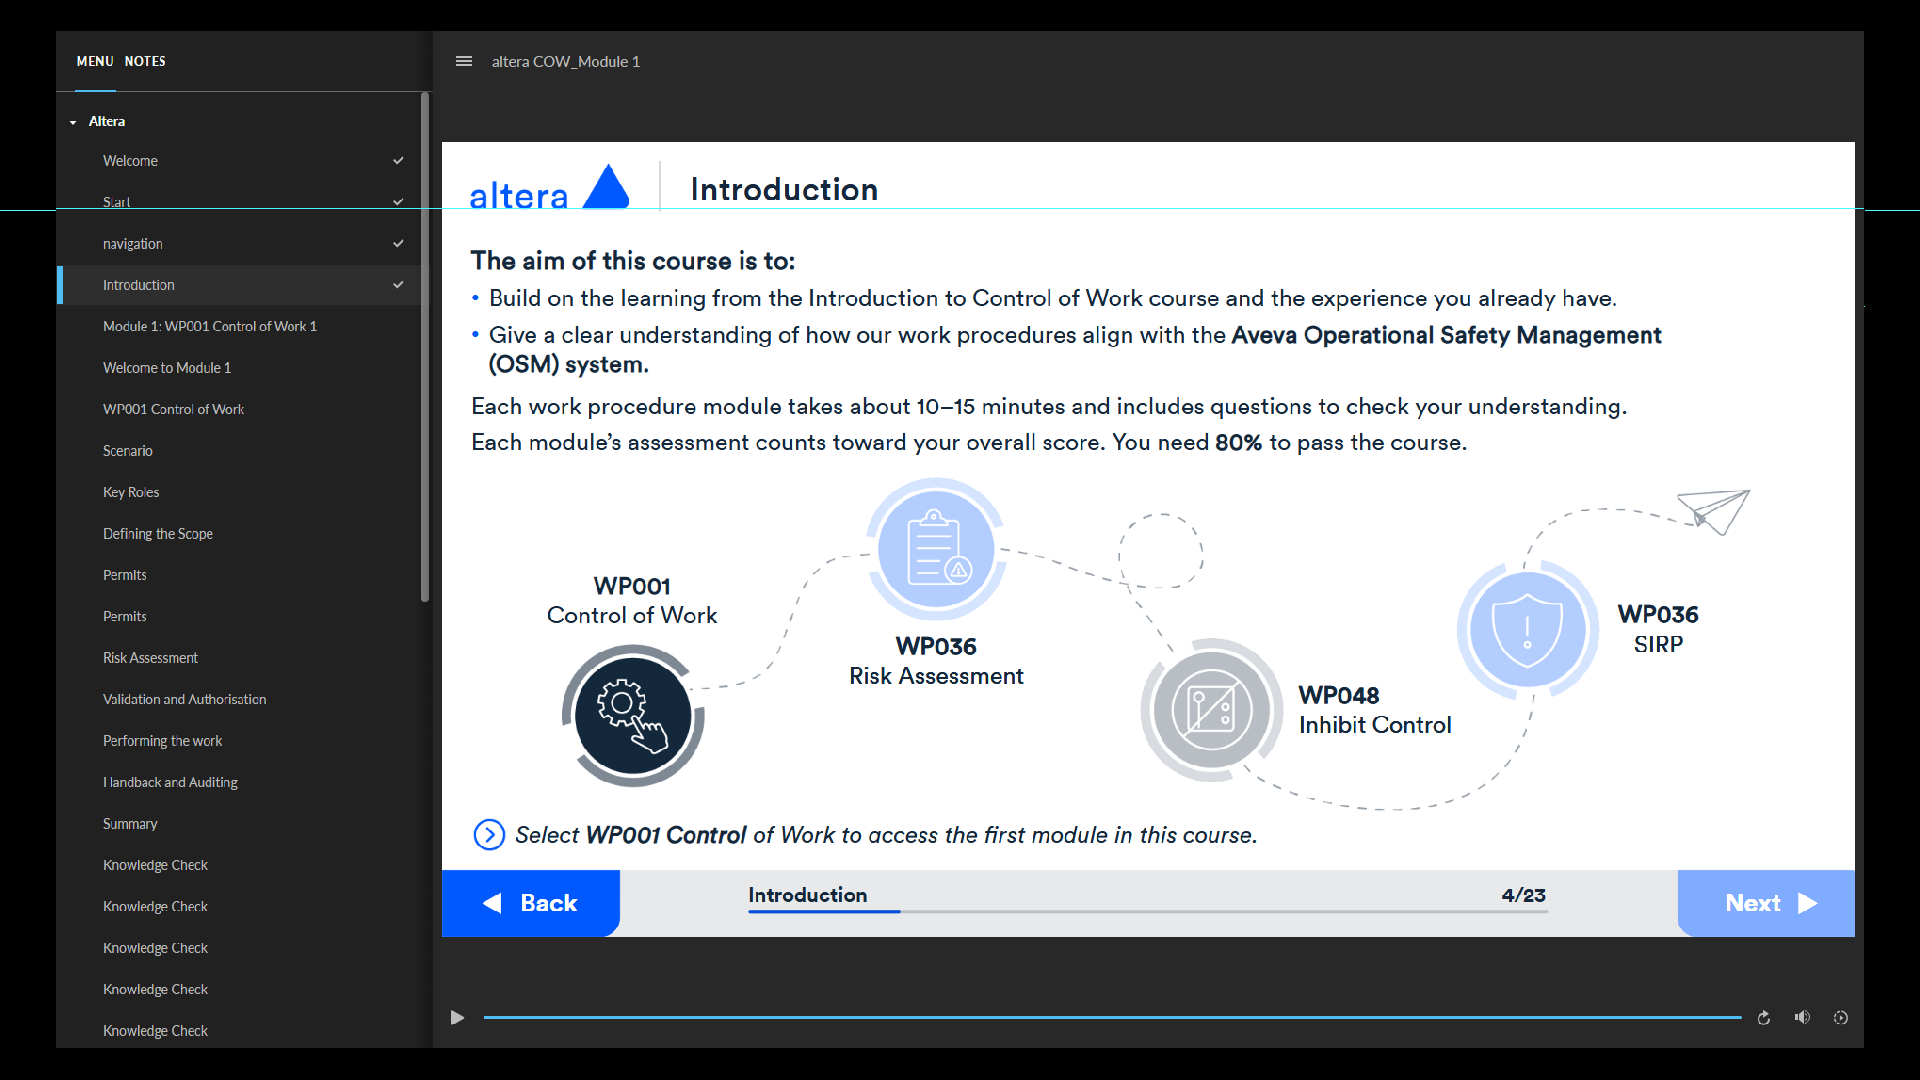Mute audio with the volume icon
Screen dimensions: 1920x1080
tap(1802, 1018)
